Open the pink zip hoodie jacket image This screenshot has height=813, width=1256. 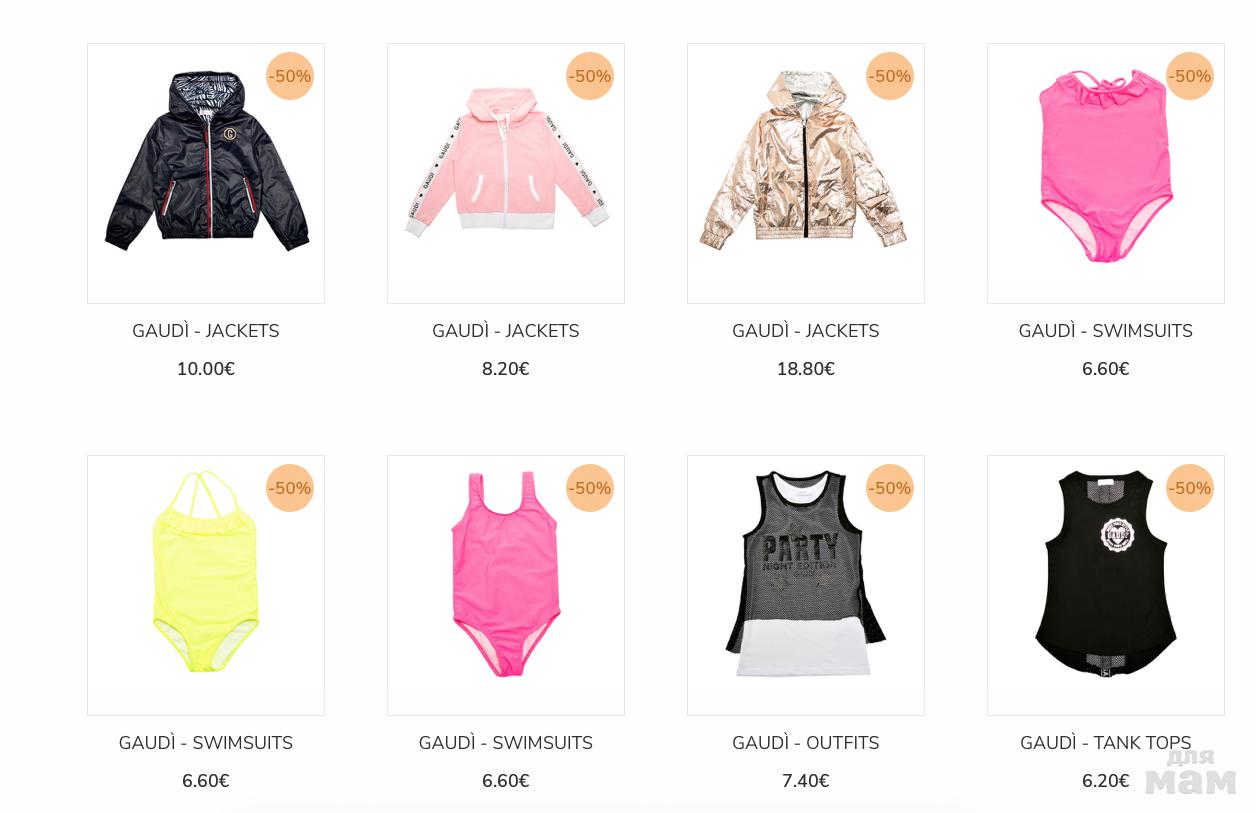click(x=506, y=173)
